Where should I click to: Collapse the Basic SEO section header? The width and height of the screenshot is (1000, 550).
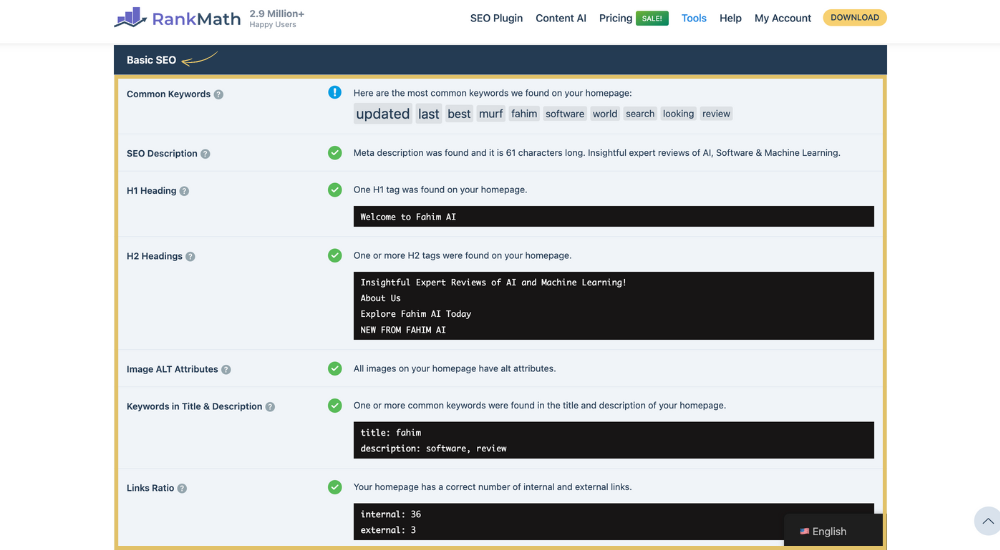(500, 60)
